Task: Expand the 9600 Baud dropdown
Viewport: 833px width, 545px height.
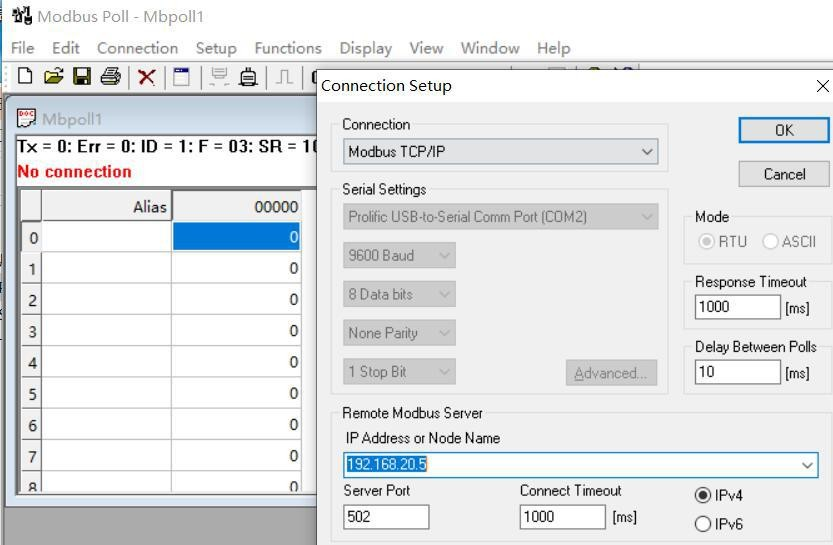Action: tap(445, 256)
